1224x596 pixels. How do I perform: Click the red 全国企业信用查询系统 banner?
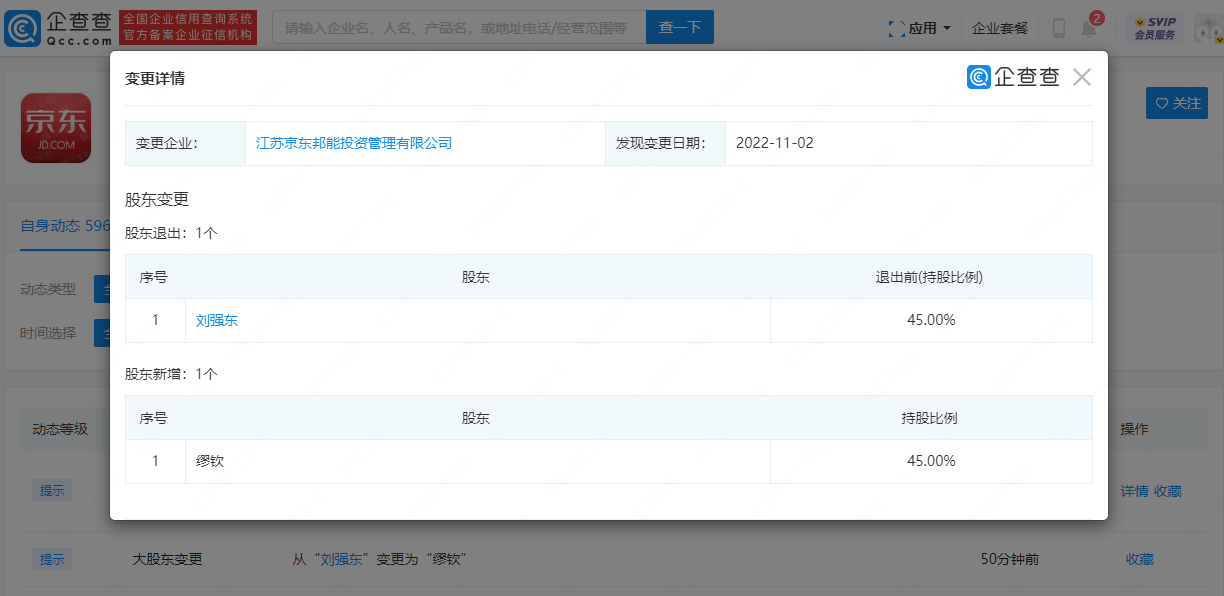188,28
